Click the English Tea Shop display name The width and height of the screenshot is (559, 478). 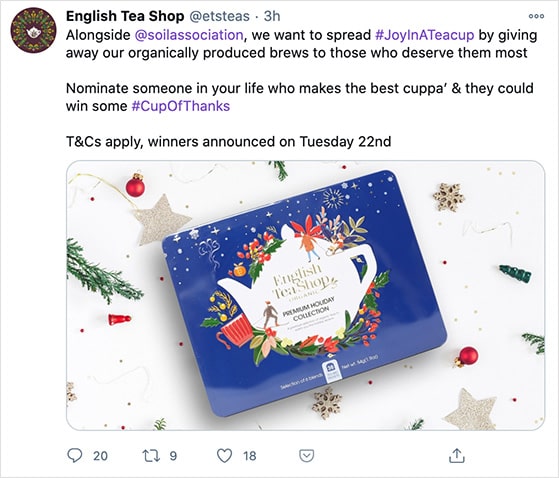coord(125,16)
